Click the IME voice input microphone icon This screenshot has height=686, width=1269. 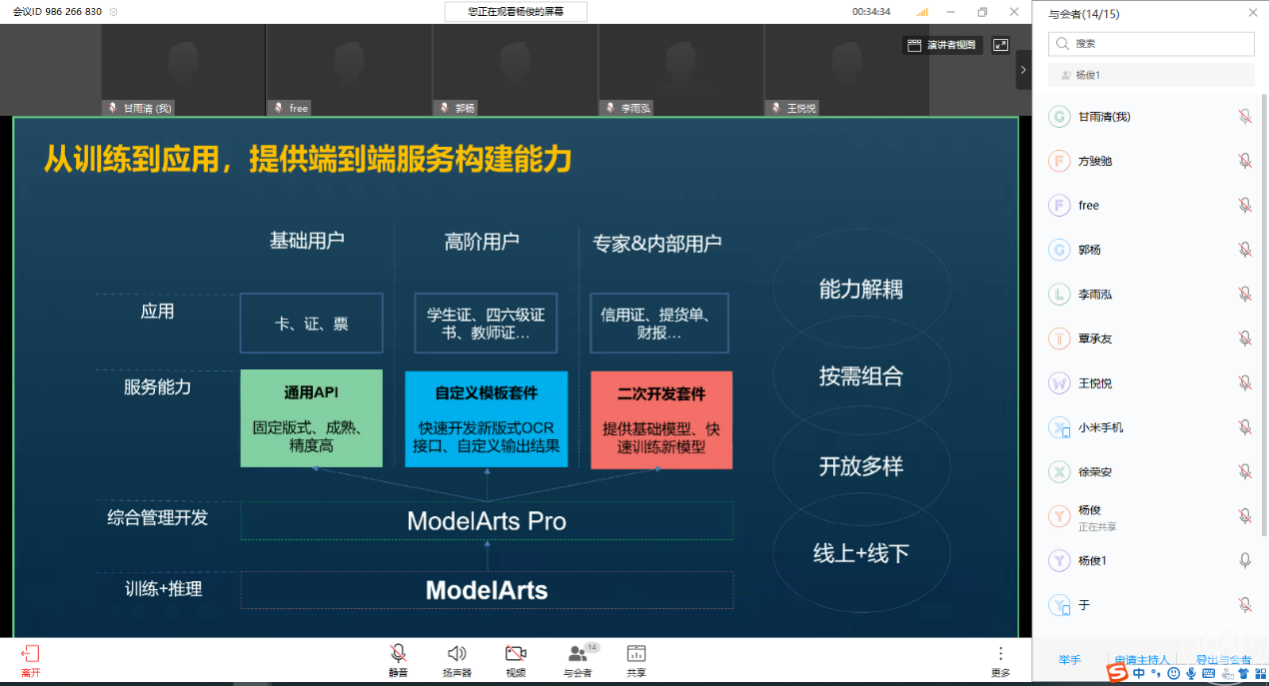coord(1190,674)
